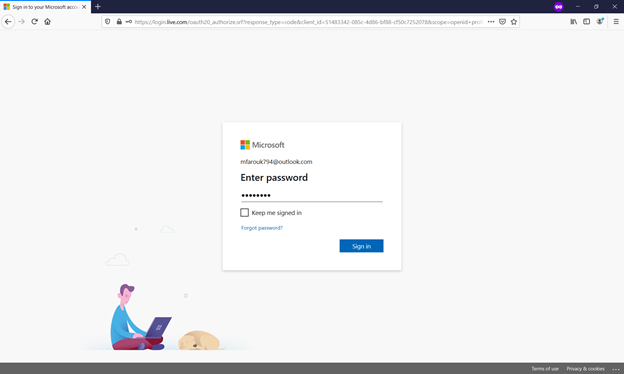624x374 pixels.
Task: Close the Microsoft sign-in tab
Action: (84, 7)
